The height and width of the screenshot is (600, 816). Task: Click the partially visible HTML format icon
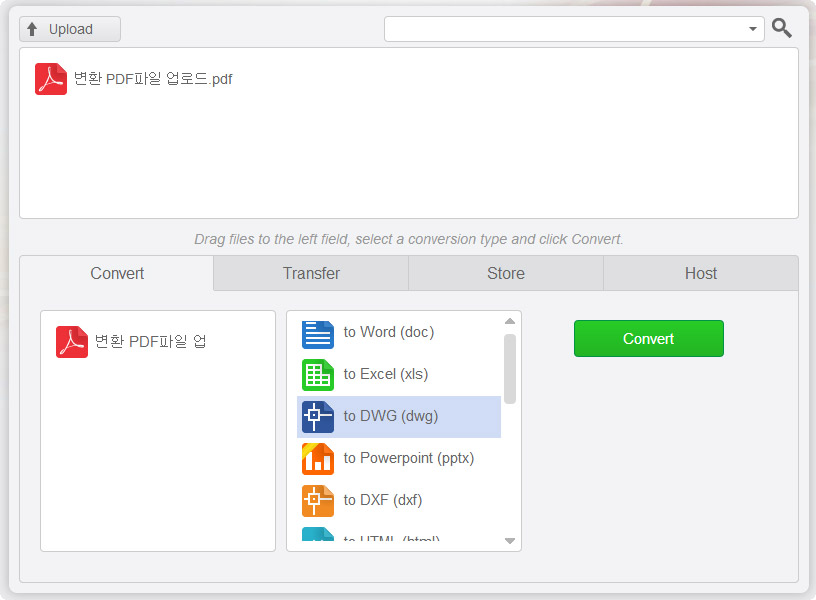pos(318,538)
